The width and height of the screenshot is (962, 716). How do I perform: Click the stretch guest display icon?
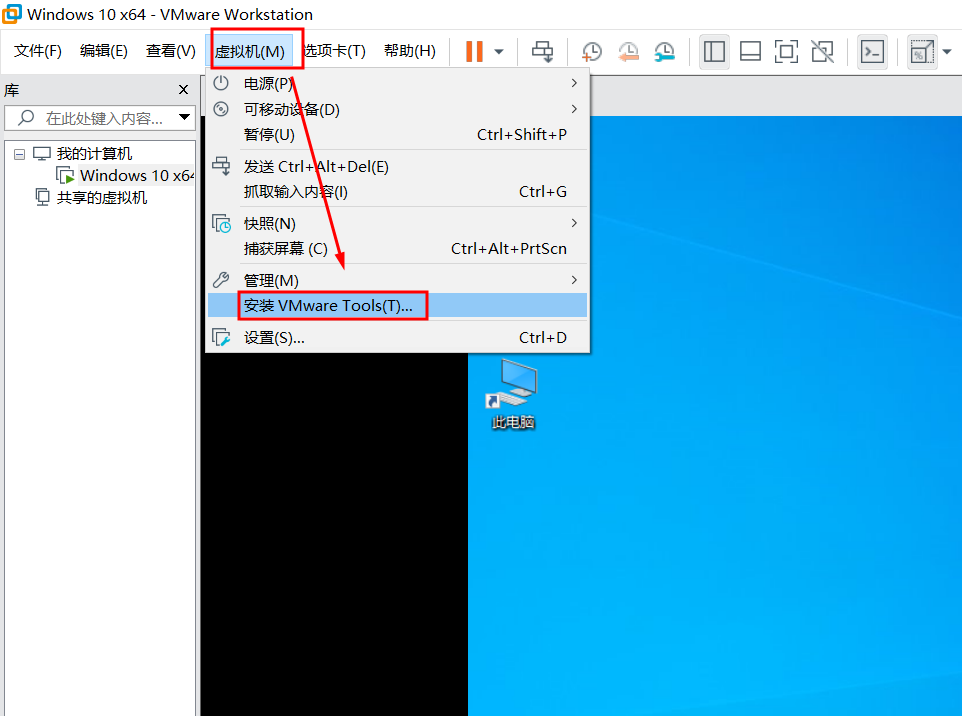pyautogui.click(x=922, y=52)
